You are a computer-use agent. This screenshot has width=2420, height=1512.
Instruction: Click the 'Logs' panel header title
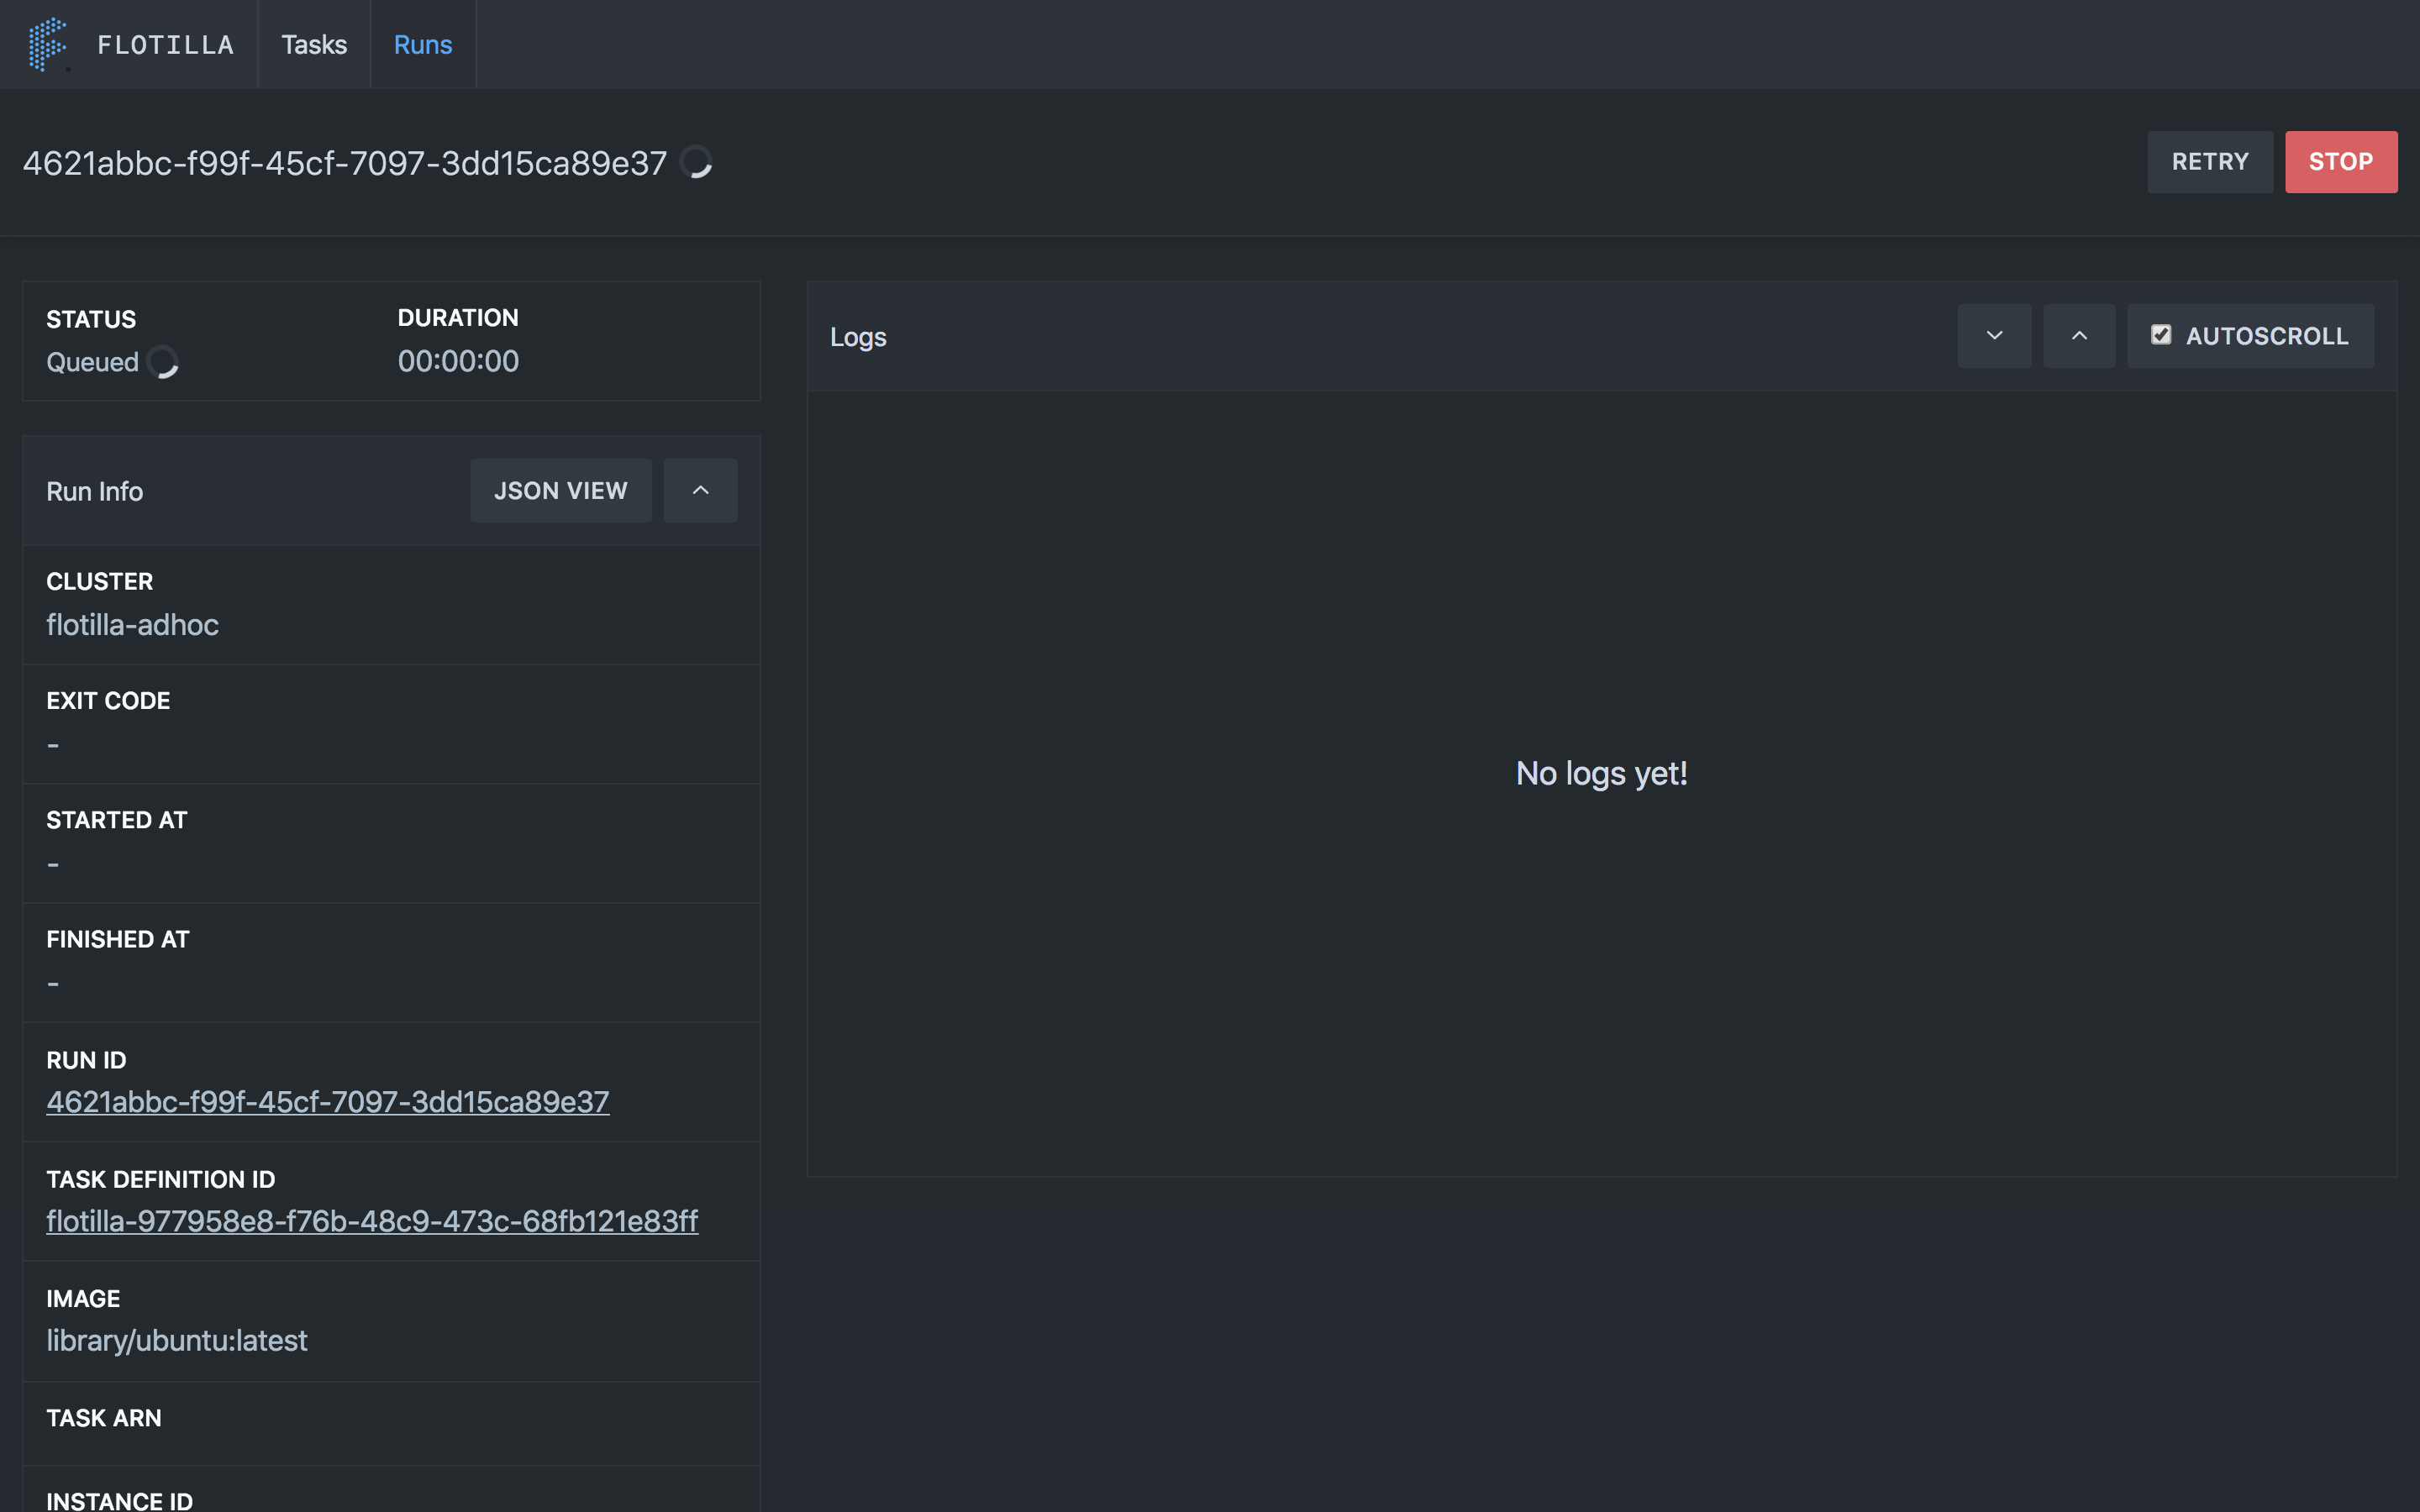(858, 337)
